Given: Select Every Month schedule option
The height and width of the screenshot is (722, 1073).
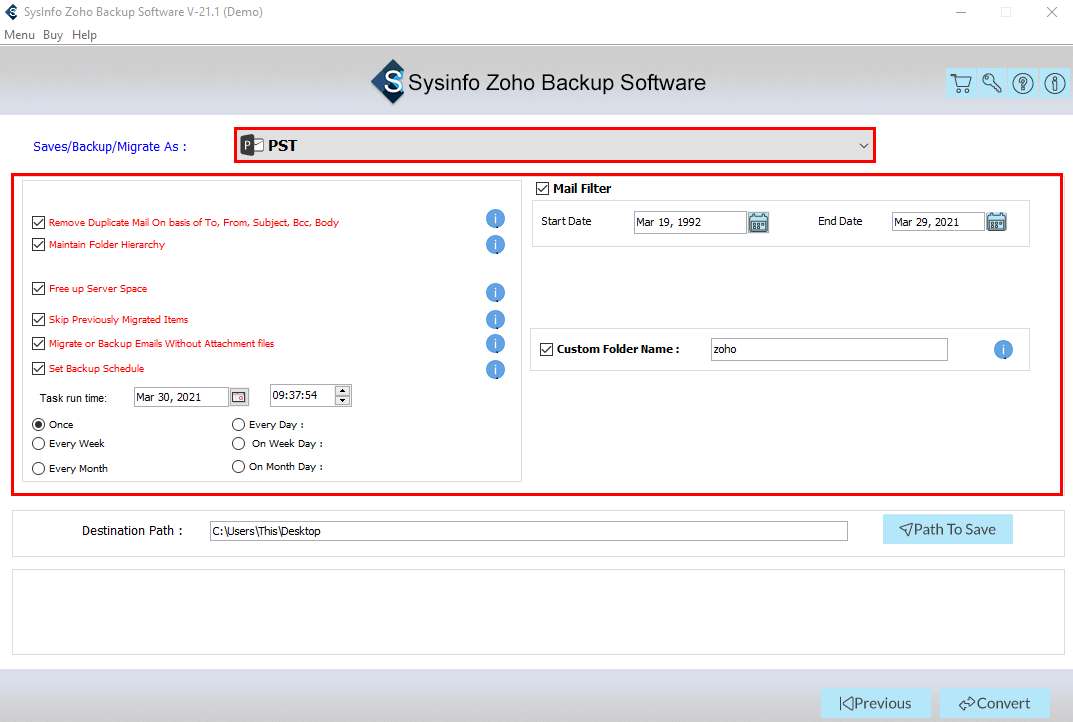Looking at the screenshot, I should pyautogui.click(x=38, y=468).
